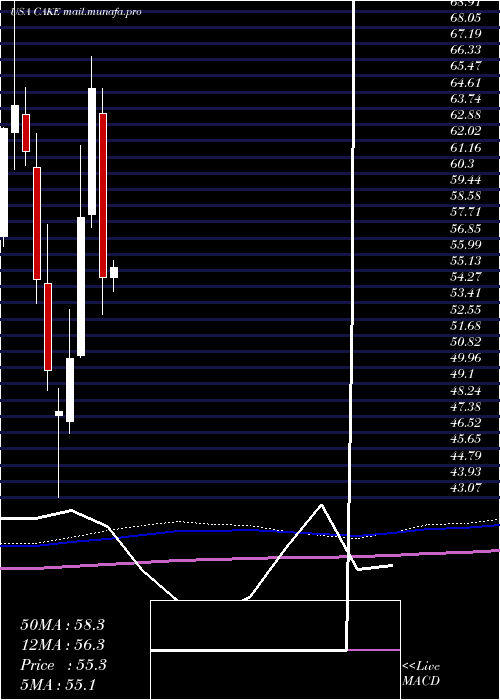Click the last small white candlestick near 55
The width and height of the screenshot is (500, 700).
click(x=114, y=273)
